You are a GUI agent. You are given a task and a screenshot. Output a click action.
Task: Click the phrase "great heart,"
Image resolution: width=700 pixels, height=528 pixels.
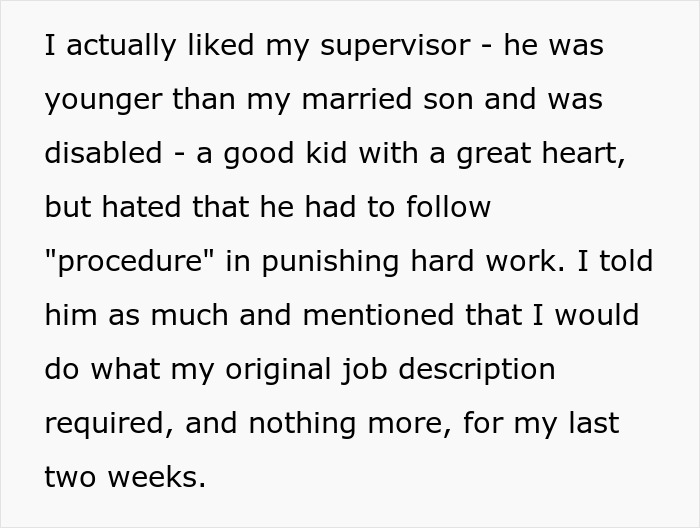[541, 154]
